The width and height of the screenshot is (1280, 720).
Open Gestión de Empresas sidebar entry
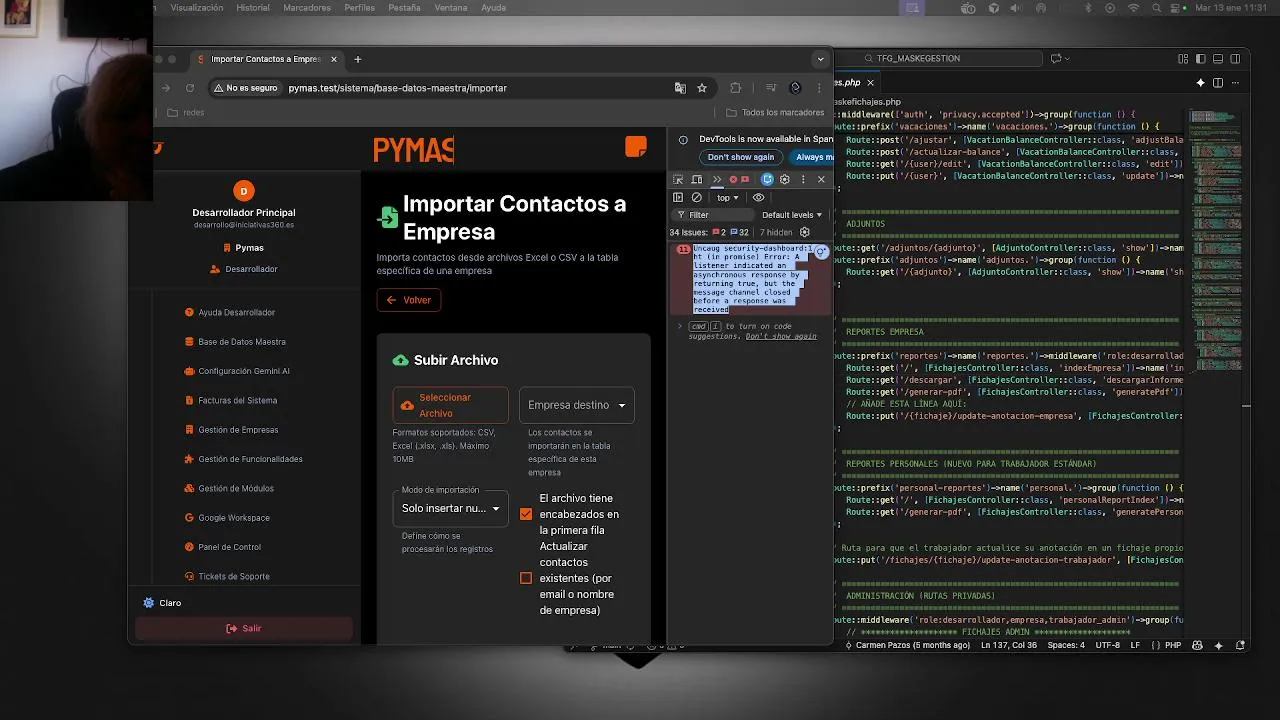[231, 430]
